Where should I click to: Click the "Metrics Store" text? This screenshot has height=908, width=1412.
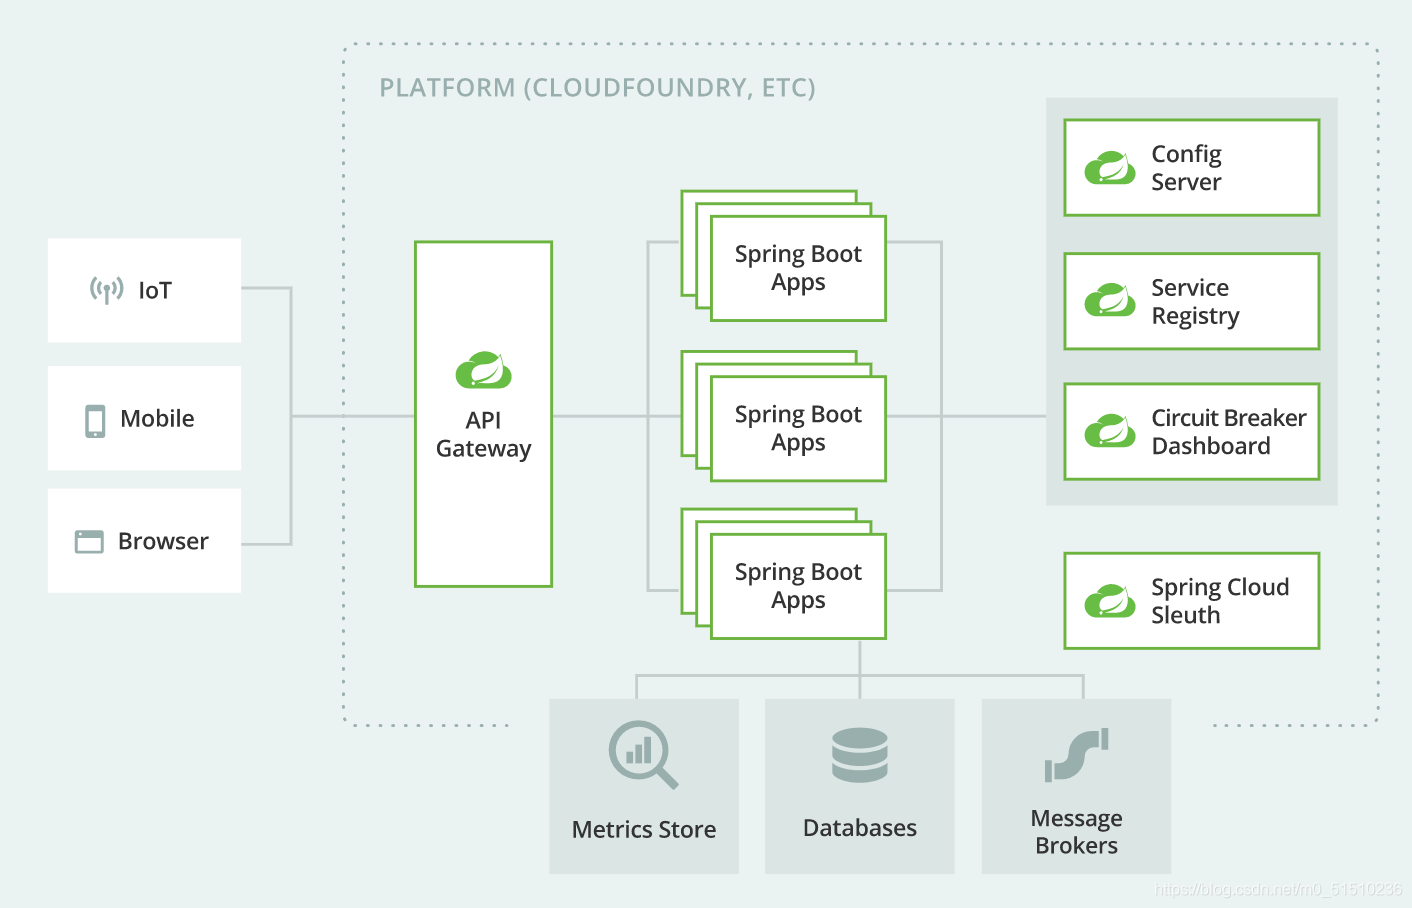644,830
